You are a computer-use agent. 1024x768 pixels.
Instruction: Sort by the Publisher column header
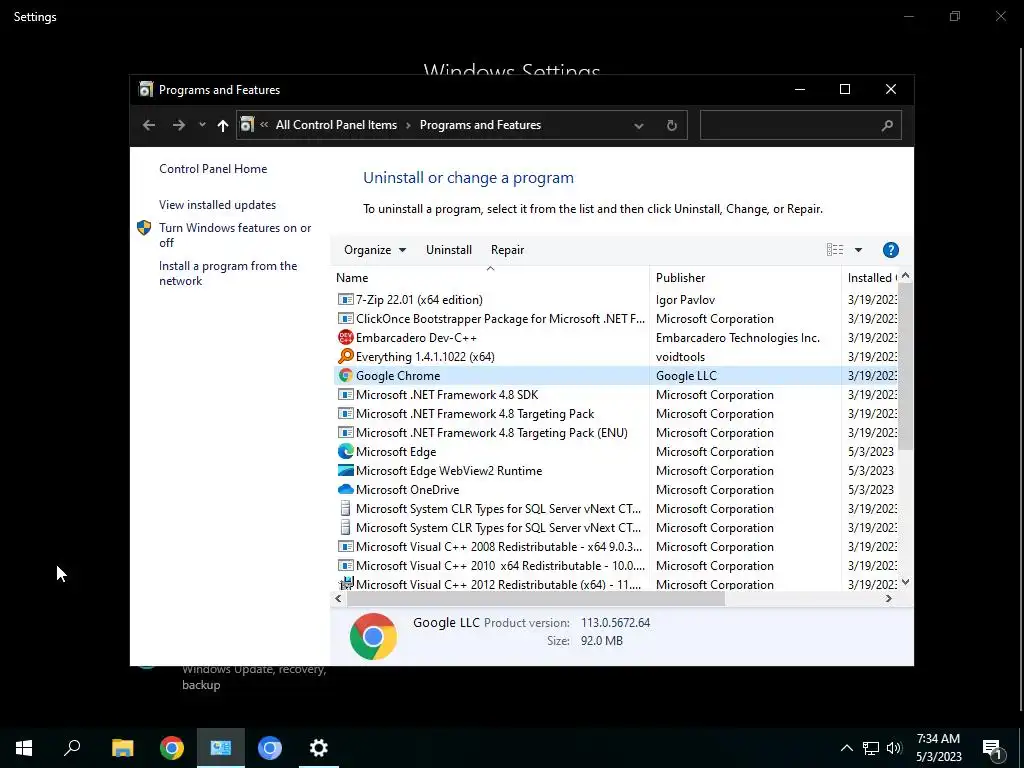[745, 278]
